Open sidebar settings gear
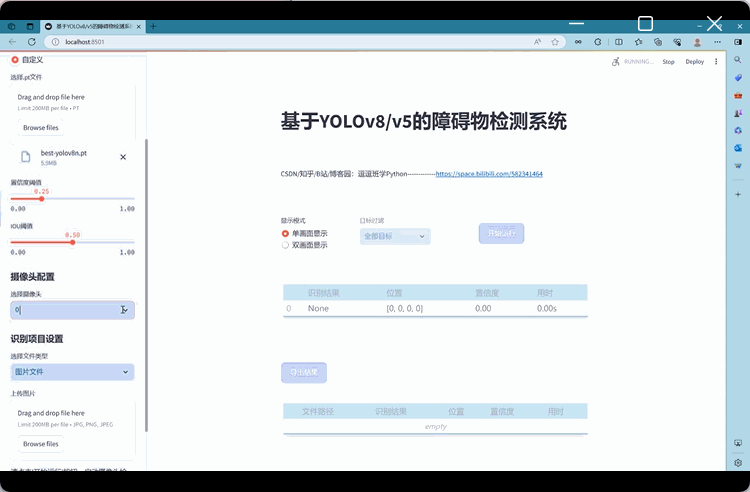This screenshot has height=492, width=750. tap(738, 462)
